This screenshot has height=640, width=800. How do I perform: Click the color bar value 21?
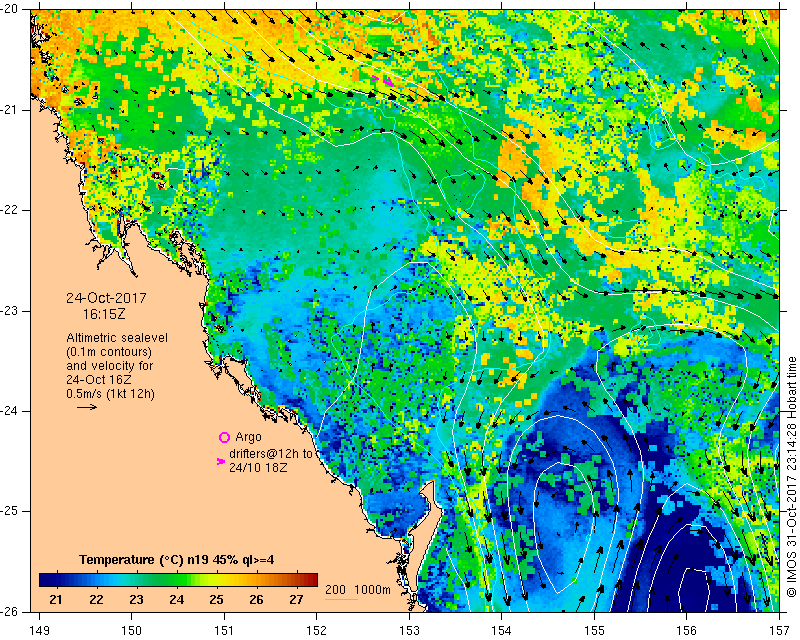pyautogui.click(x=56, y=600)
